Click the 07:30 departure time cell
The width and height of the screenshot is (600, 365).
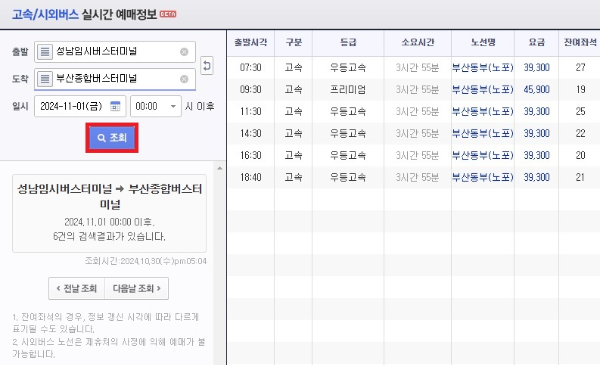coord(251,68)
